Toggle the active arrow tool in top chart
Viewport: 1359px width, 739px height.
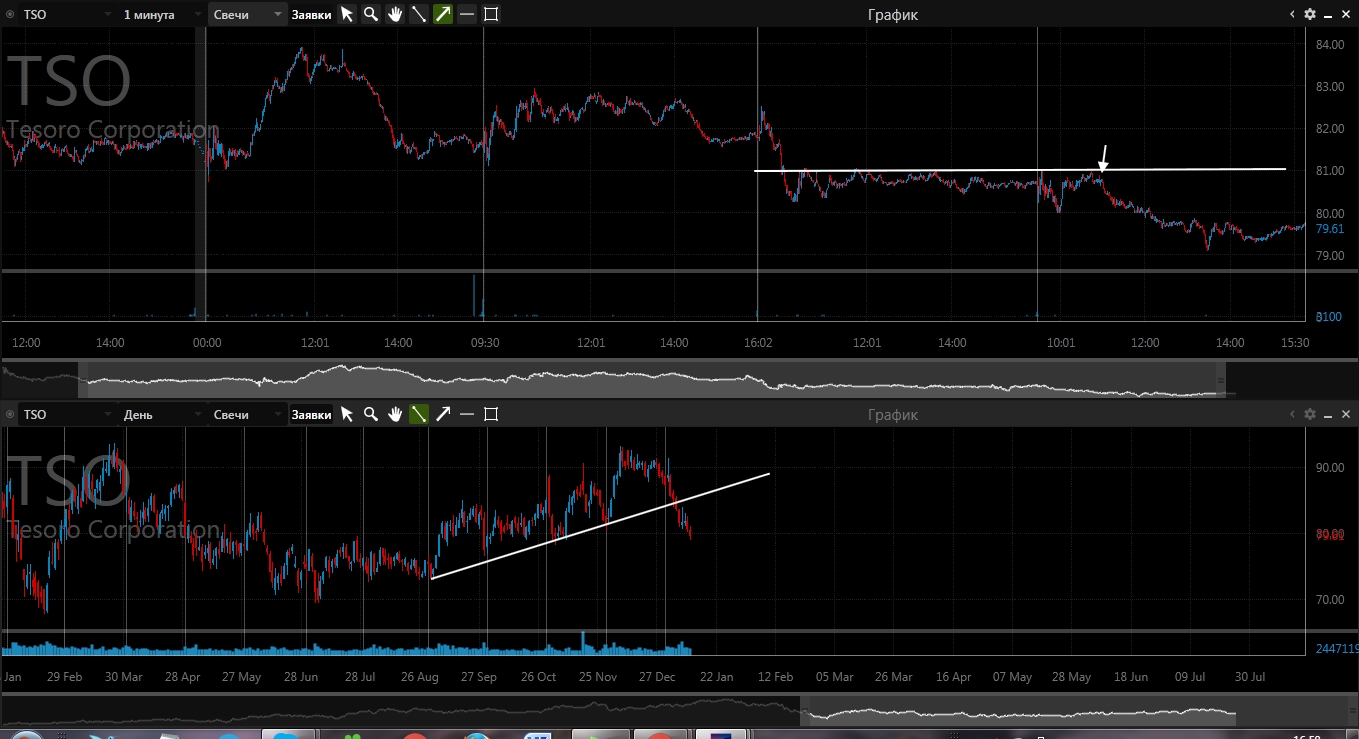click(x=443, y=14)
